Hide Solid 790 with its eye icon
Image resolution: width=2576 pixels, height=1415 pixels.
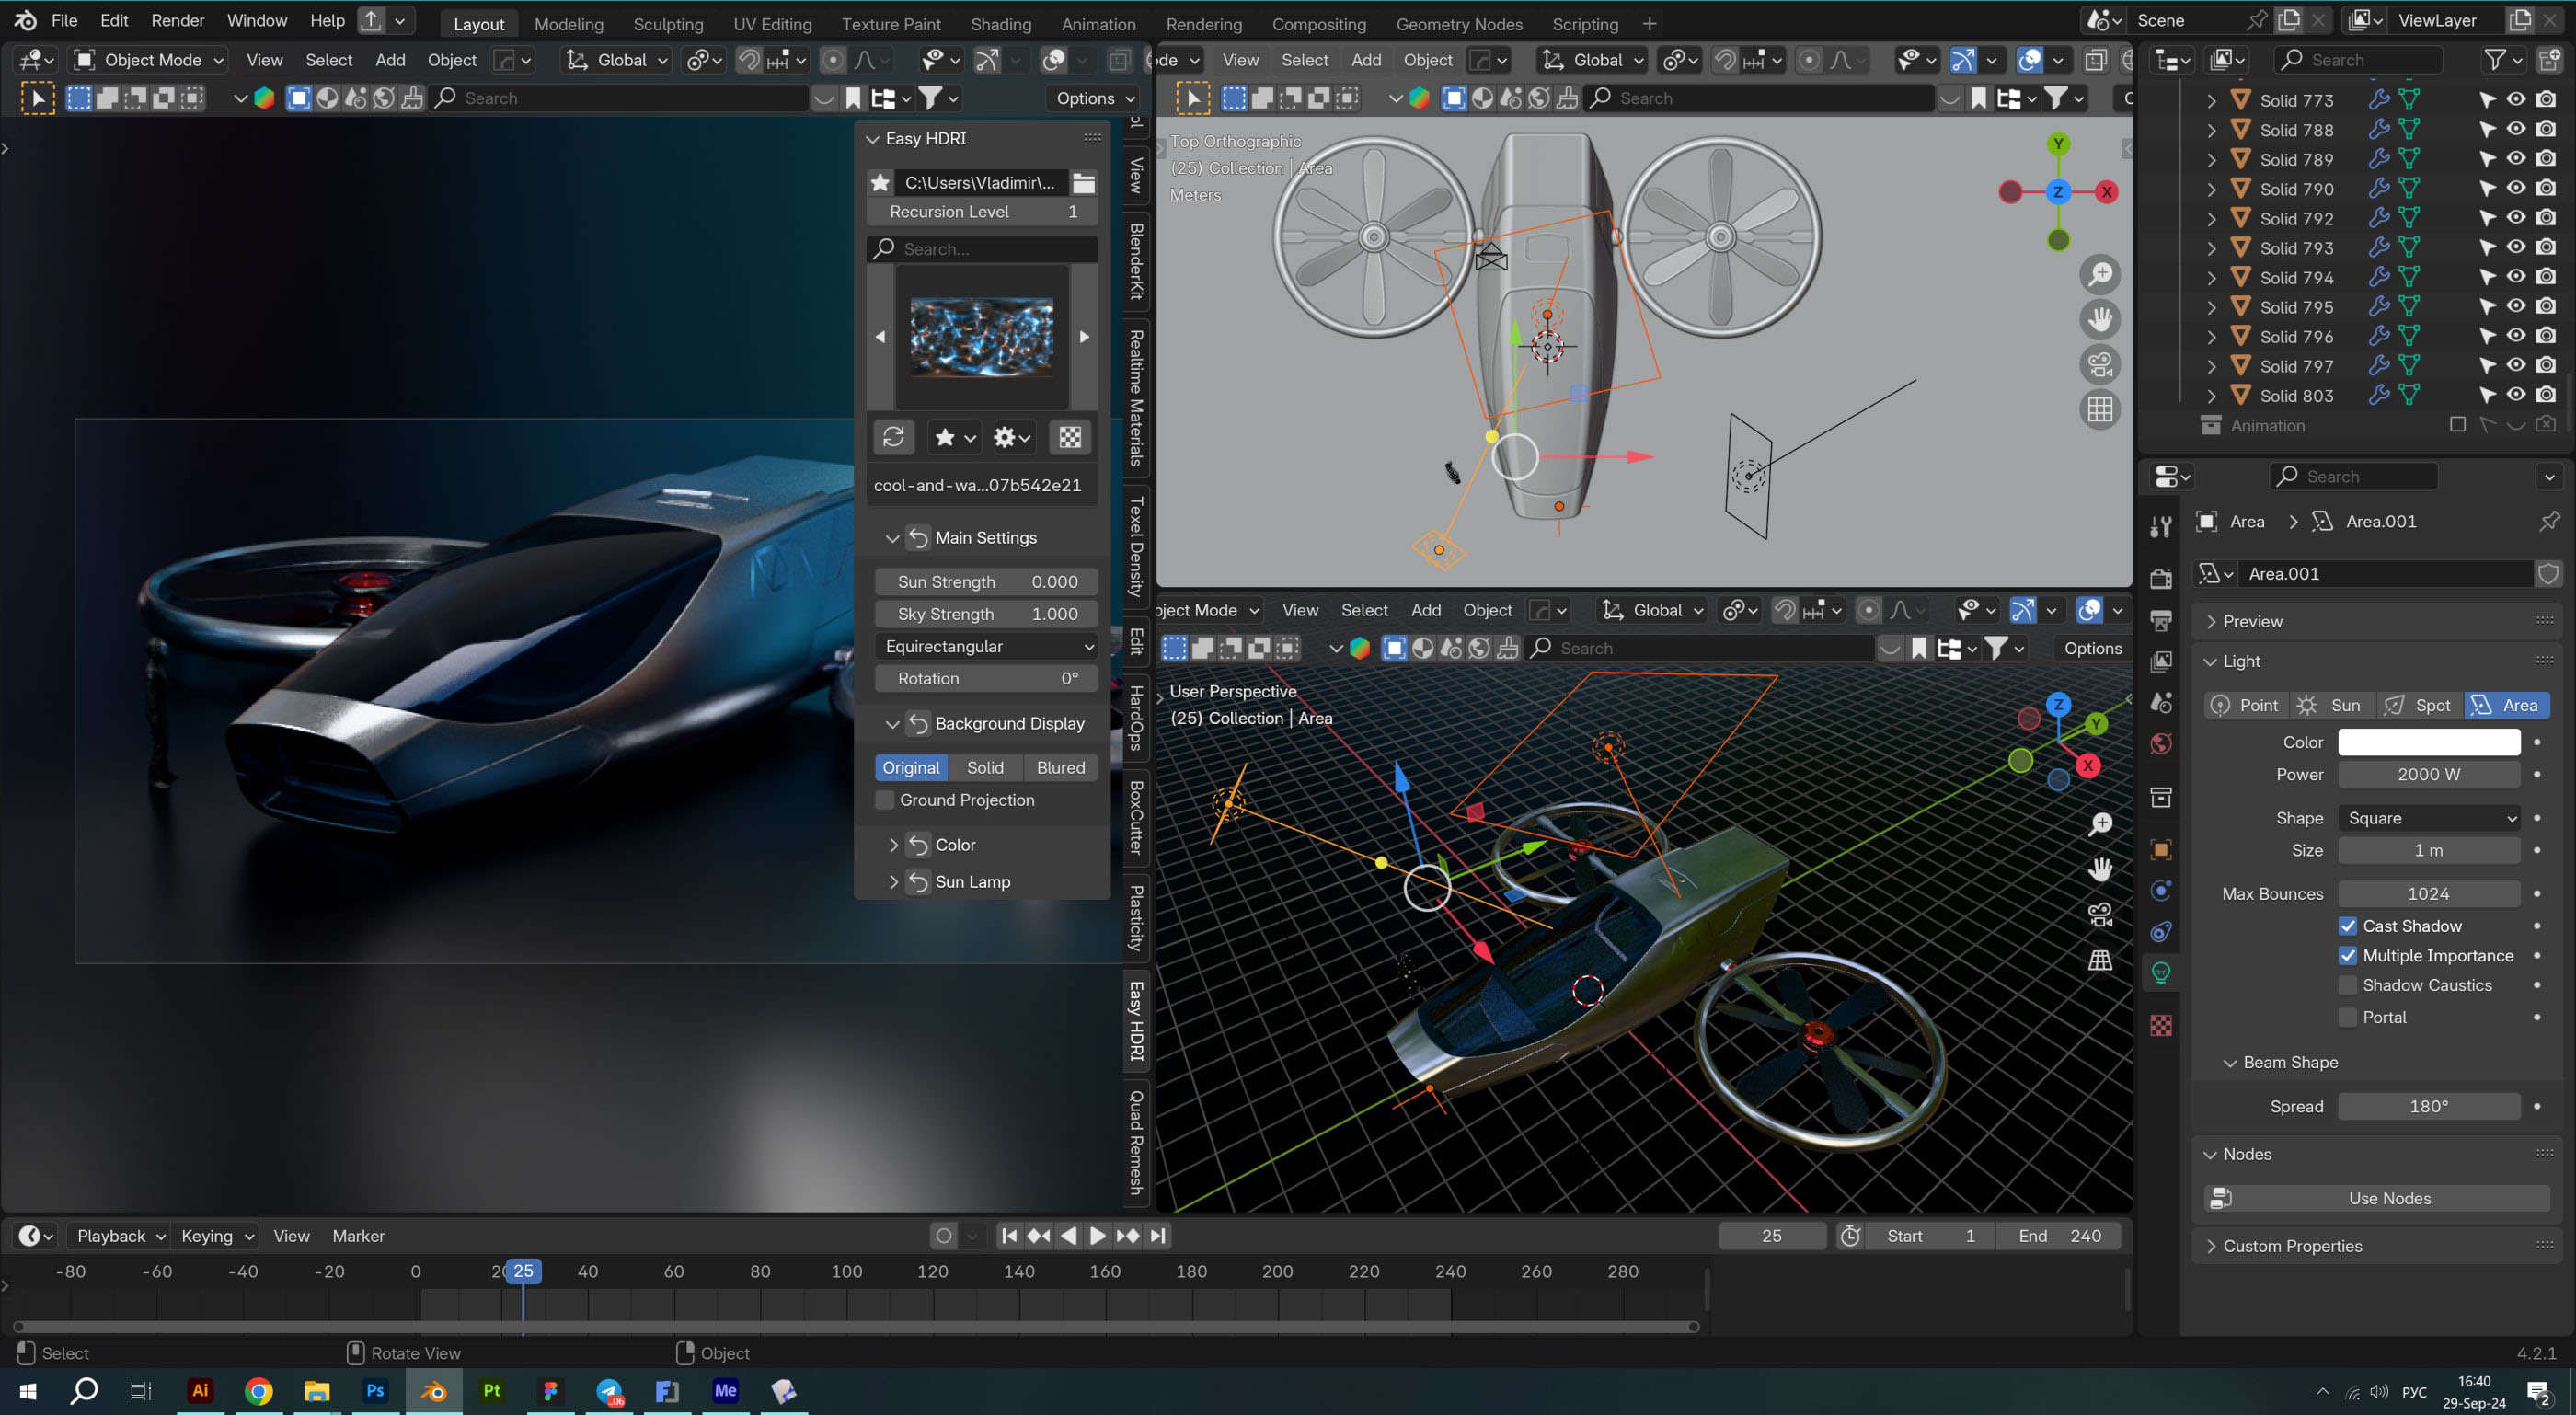pos(2516,188)
